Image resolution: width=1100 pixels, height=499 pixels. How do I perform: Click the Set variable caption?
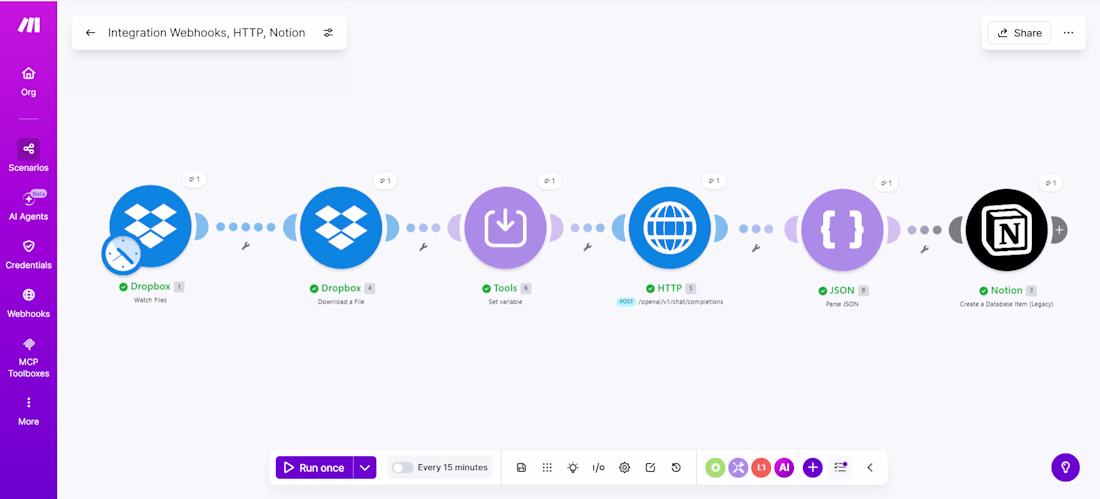(x=505, y=302)
